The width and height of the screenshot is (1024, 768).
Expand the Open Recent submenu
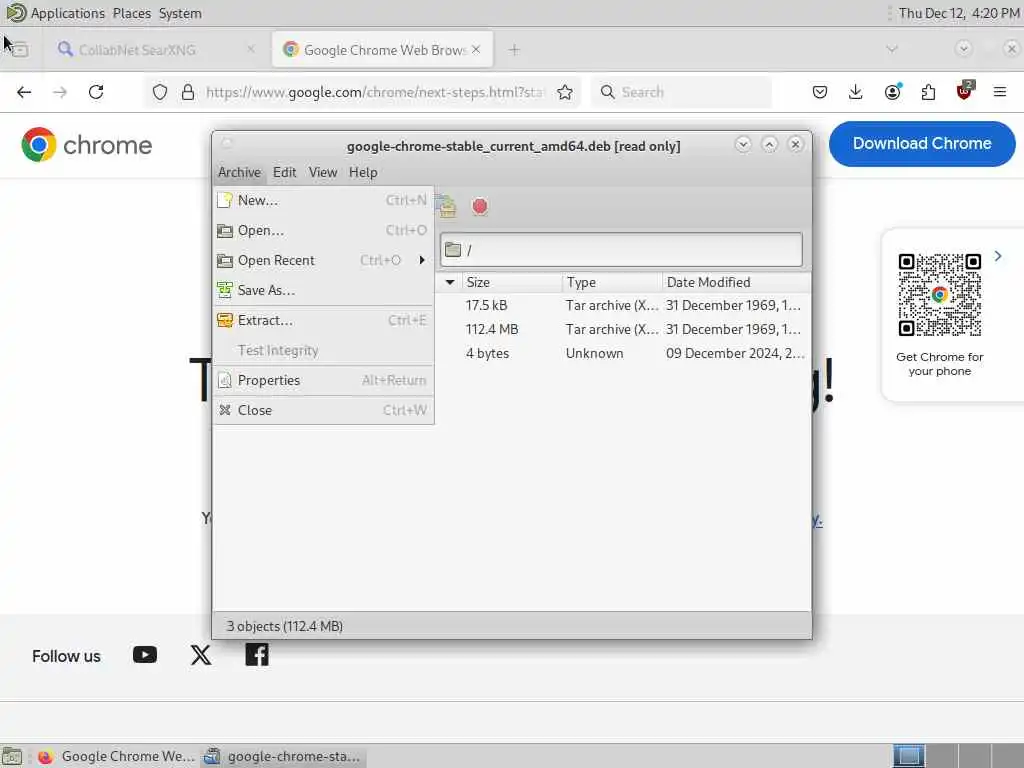323,261
